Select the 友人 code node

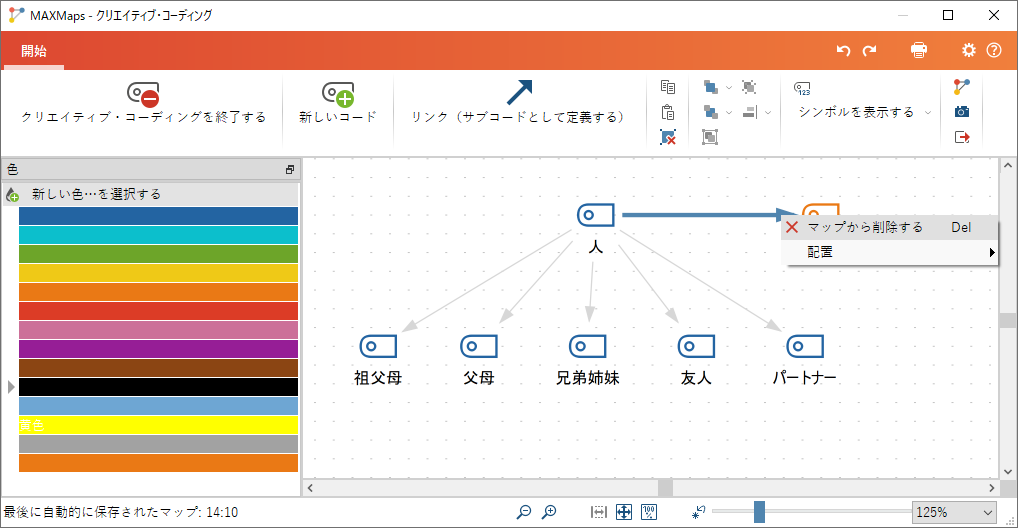pyautogui.click(x=697, y=346)
